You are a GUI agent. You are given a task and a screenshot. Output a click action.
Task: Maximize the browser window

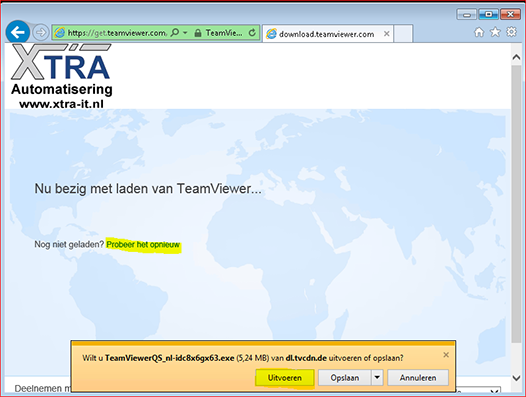point(488,14)
